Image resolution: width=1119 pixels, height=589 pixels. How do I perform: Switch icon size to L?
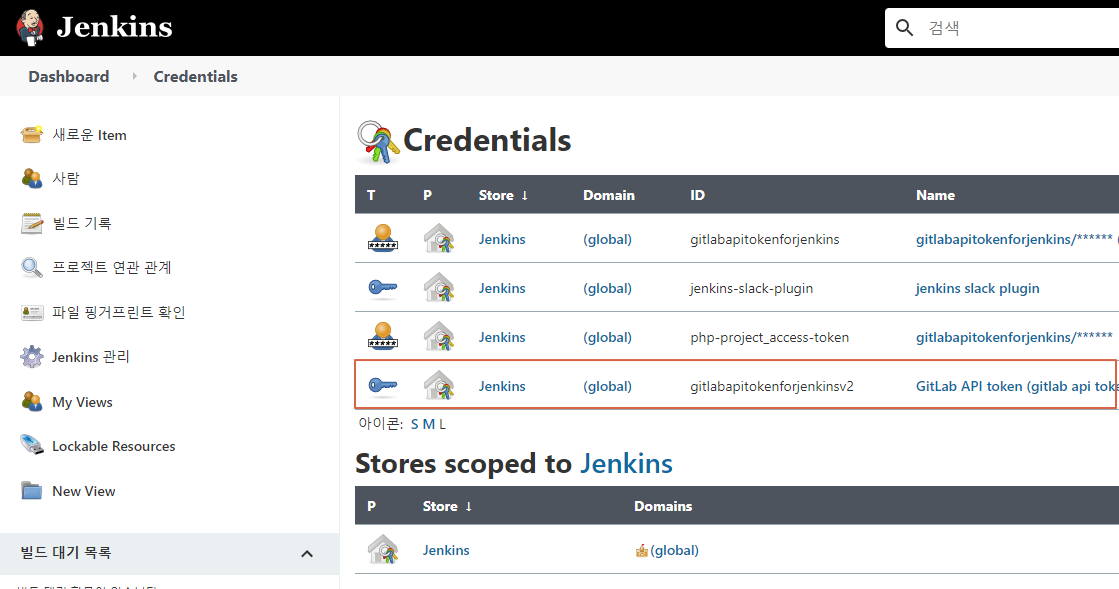click(x=442, y=424)
